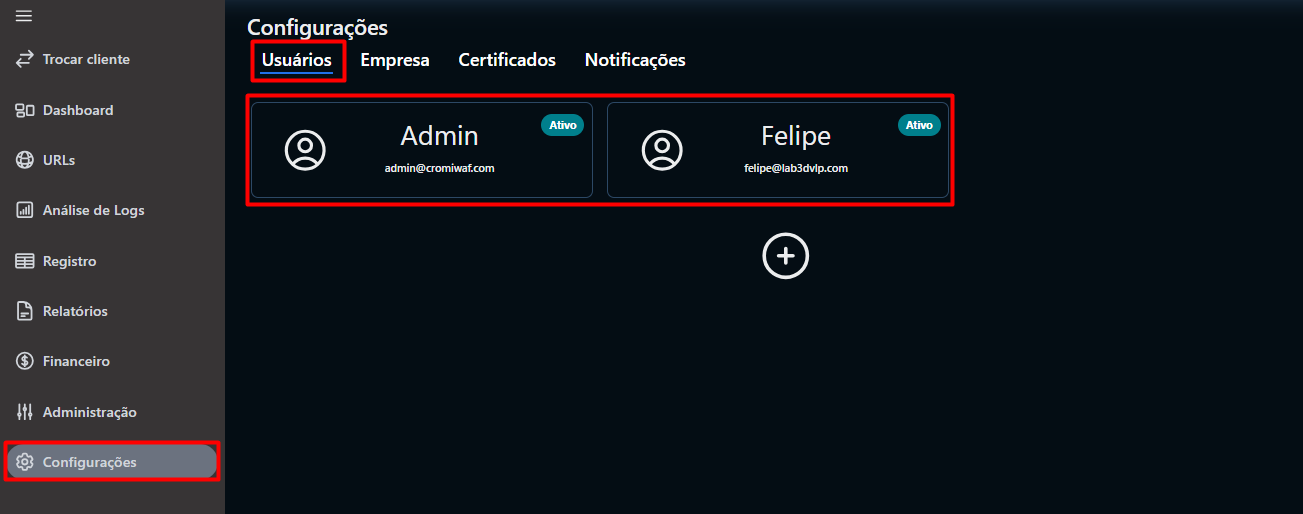Viewport: 1303px width, 514px height.
Task: Open the Certificados tab
Action: click(x=507, y=60)
